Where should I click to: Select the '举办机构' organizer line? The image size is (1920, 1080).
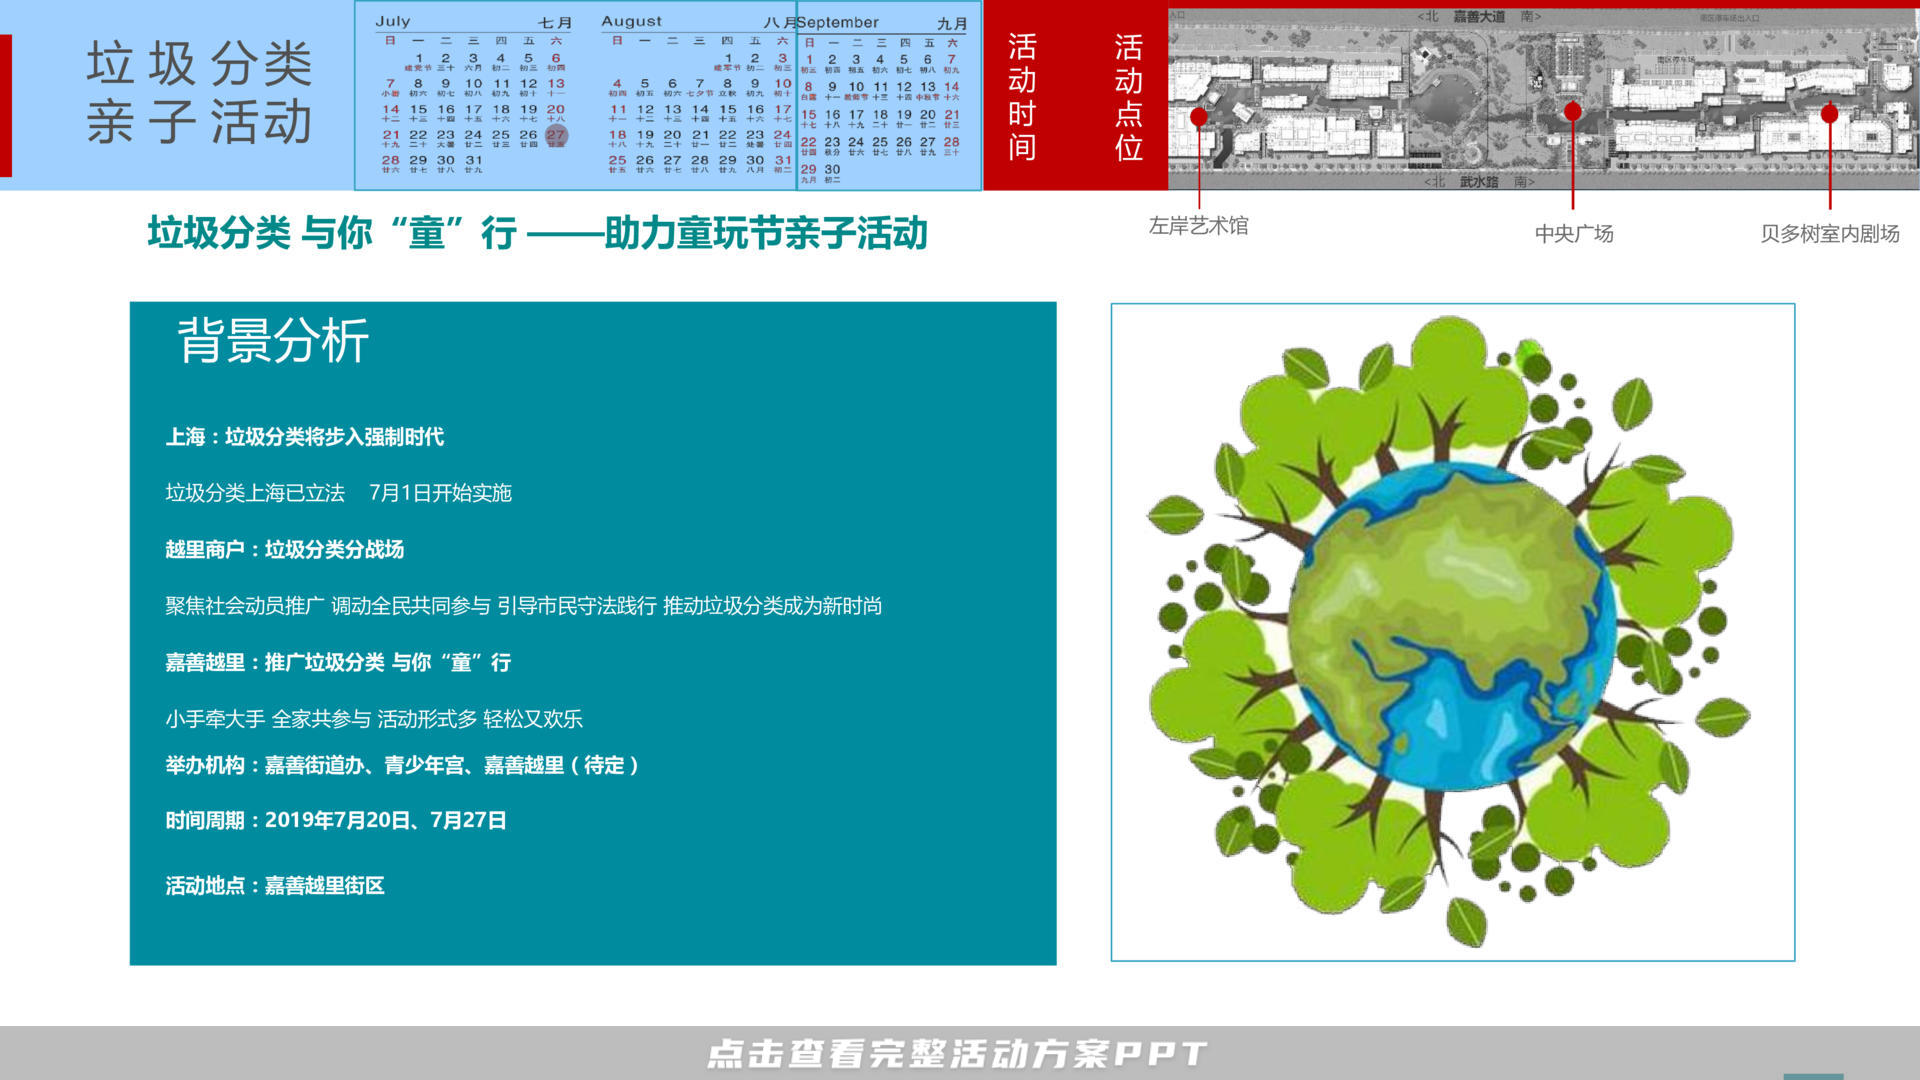[402, 766]
